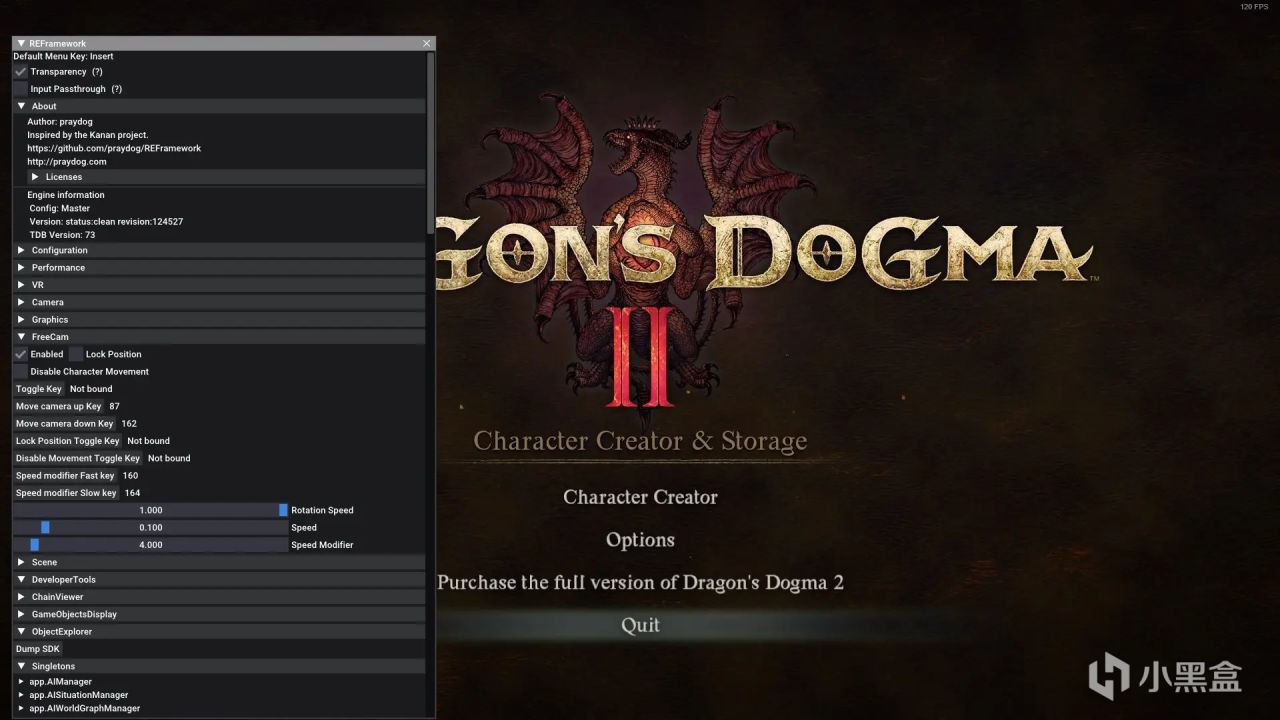
Task: Click the Speed Modifier slider
Action: 150,545
